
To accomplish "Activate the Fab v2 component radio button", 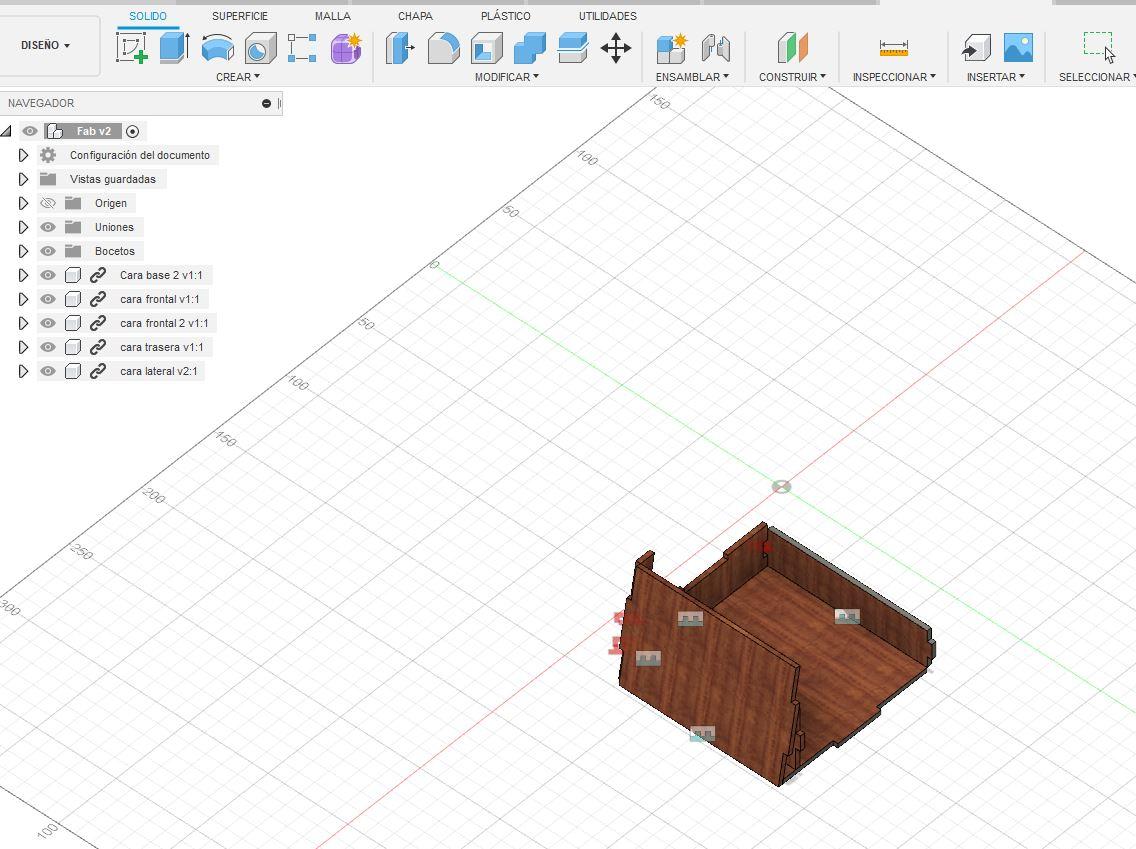I will (132, 131).
